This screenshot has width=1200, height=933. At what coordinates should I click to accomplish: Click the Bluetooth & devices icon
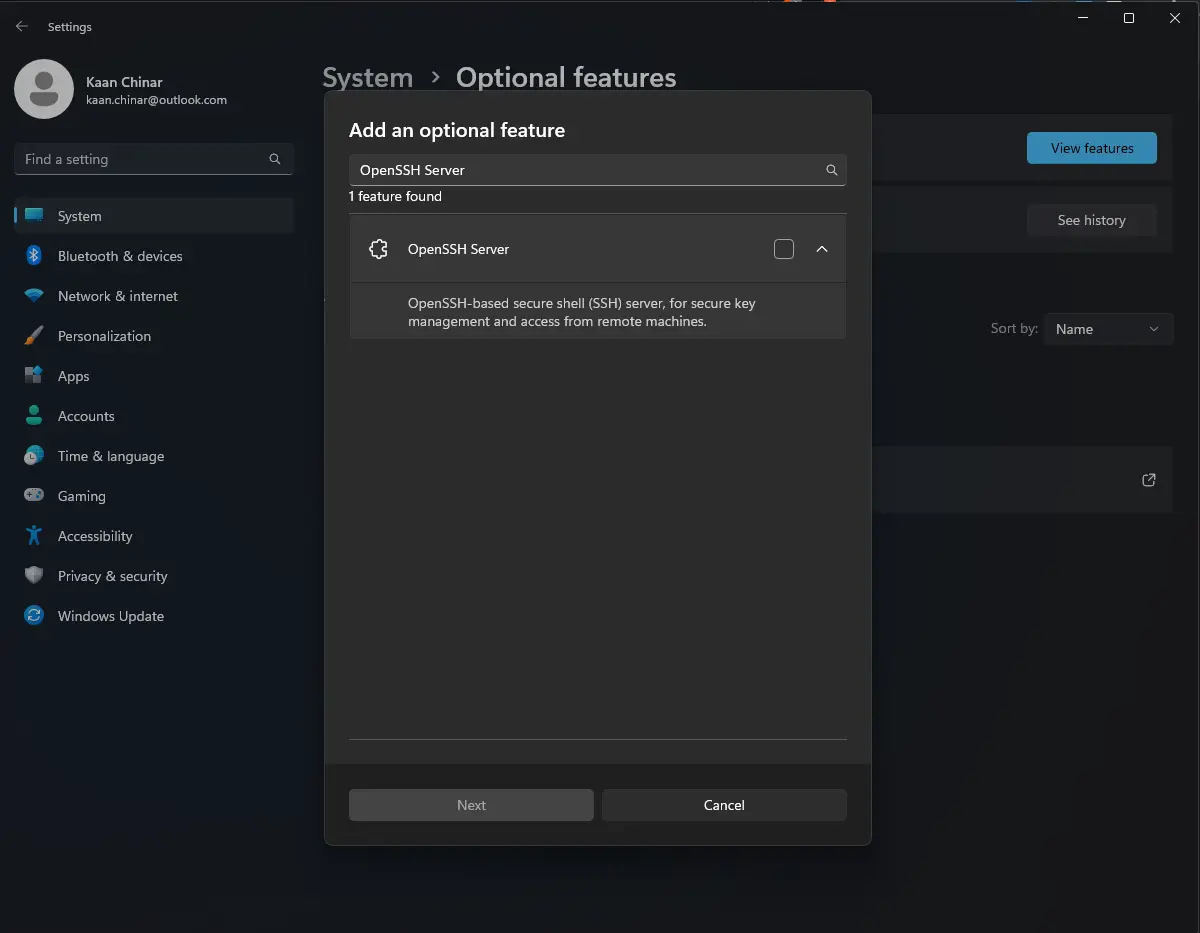pyautogui.click(x=34, y=256)
